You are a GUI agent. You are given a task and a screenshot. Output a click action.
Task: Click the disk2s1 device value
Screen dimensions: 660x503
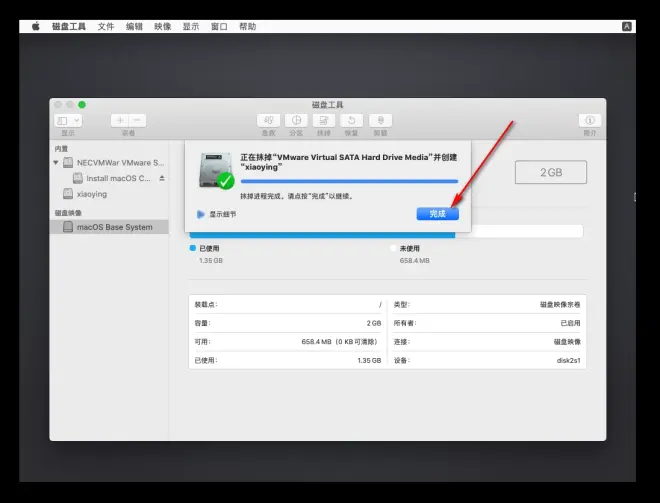[x=568, y=360]
